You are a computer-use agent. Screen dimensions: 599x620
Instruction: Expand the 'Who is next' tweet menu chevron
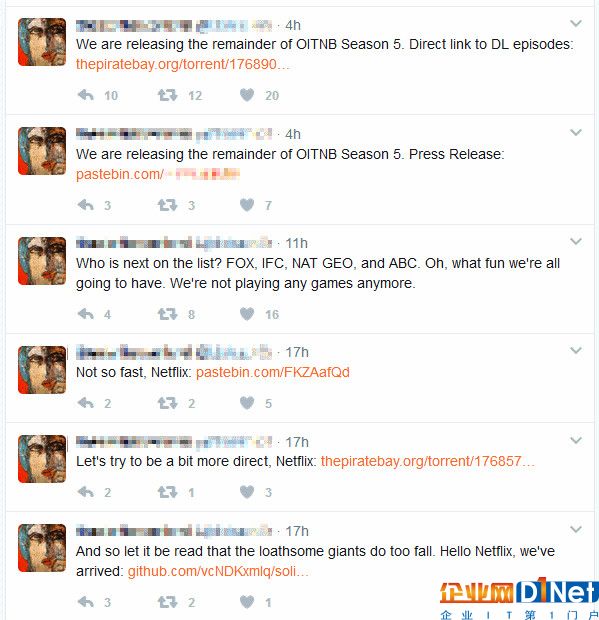click(x=576, y=241)
